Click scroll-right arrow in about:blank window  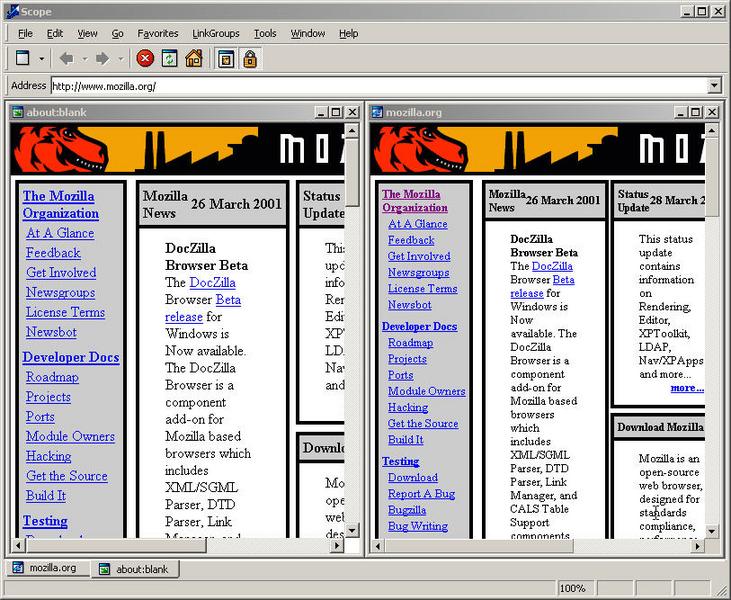click(337, 545)
